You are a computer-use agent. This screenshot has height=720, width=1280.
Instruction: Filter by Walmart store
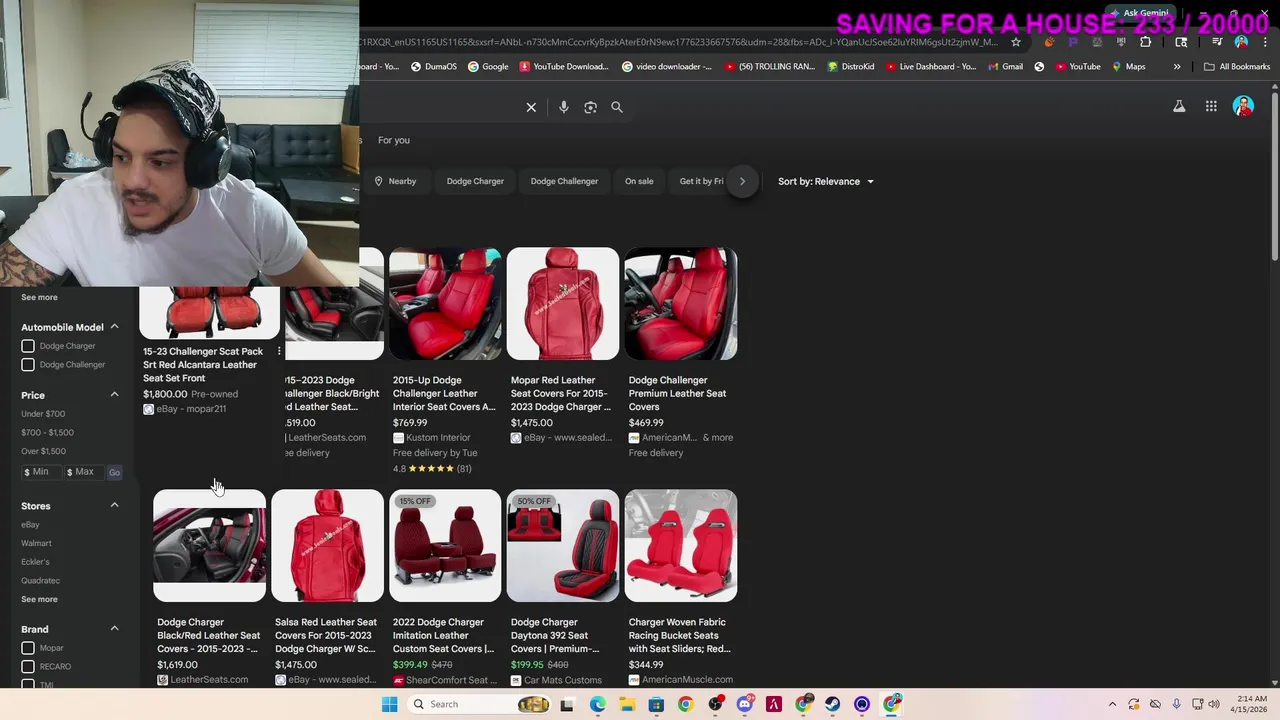pos(36,544)
